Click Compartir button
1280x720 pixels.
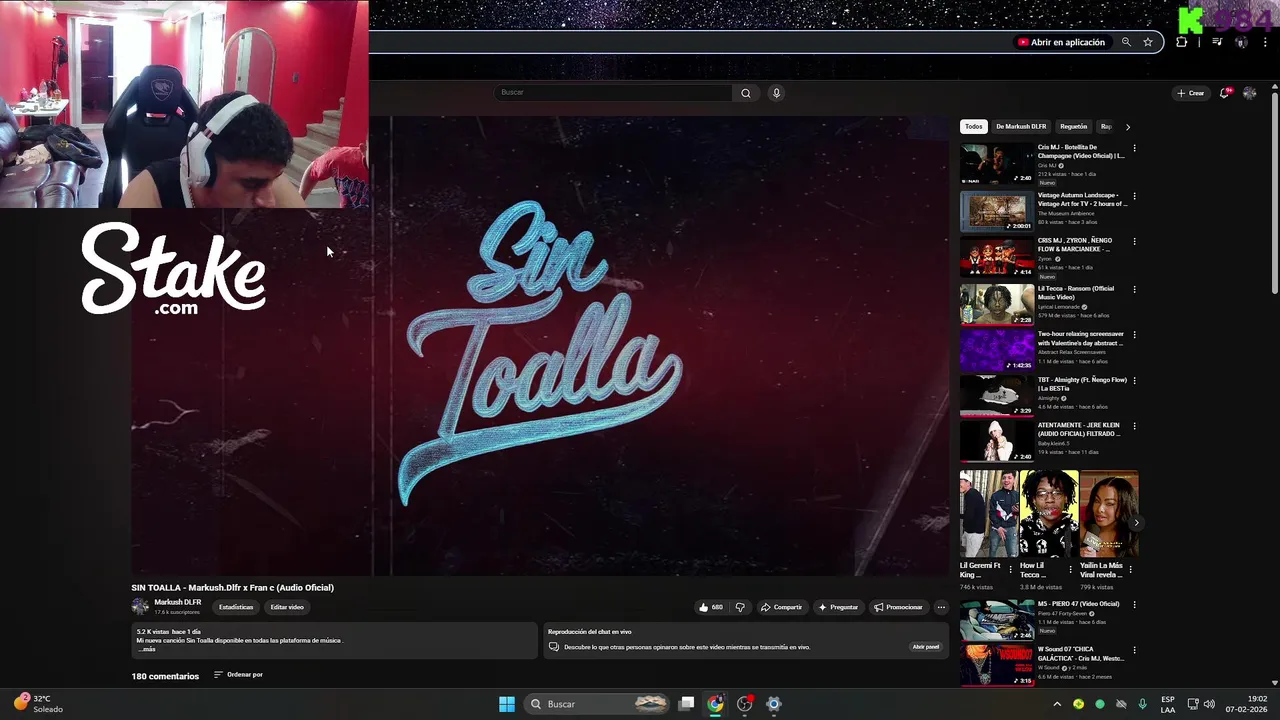(781, 607)
